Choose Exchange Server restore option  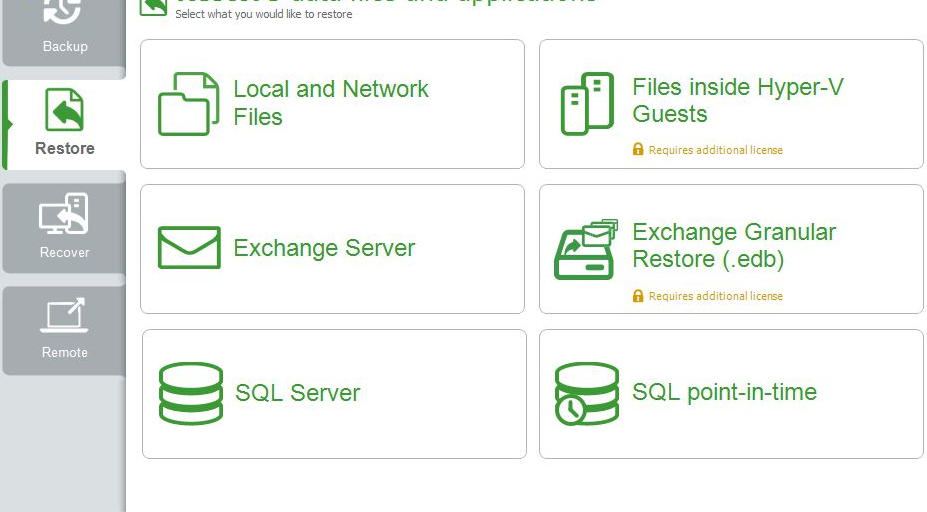click(x=332, y=249)
